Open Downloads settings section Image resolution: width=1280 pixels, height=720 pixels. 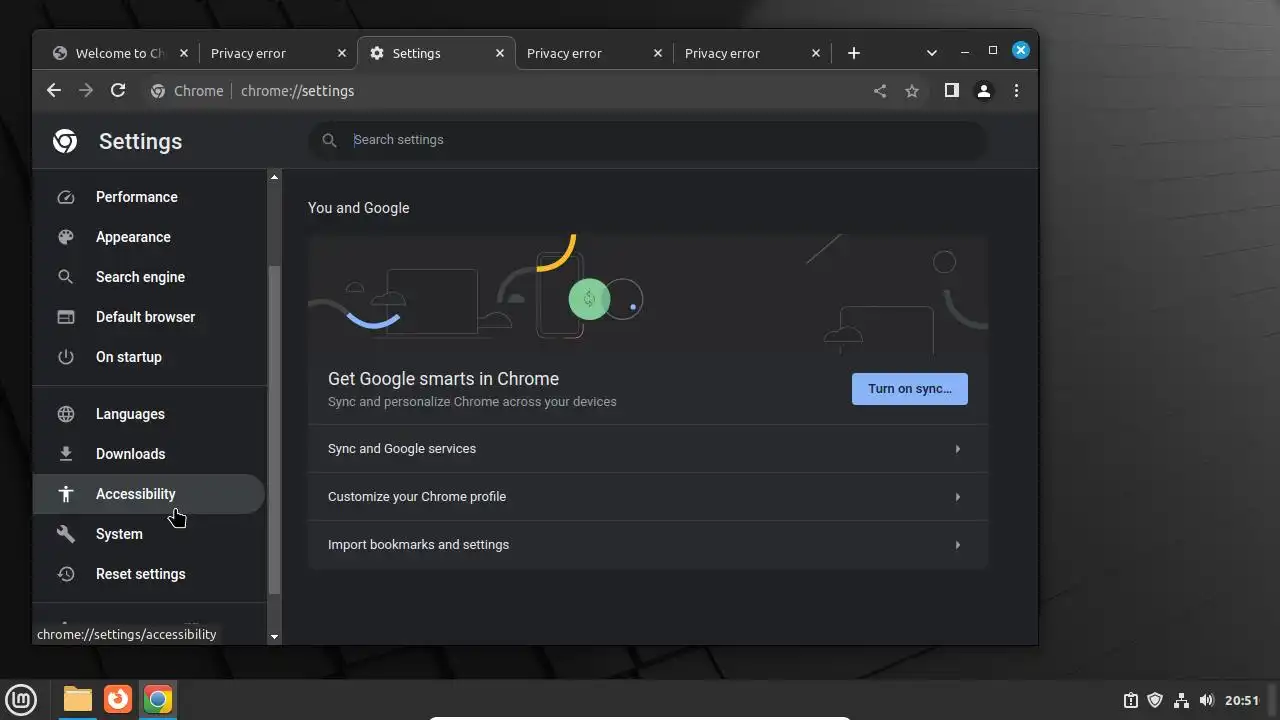(148, 454)
